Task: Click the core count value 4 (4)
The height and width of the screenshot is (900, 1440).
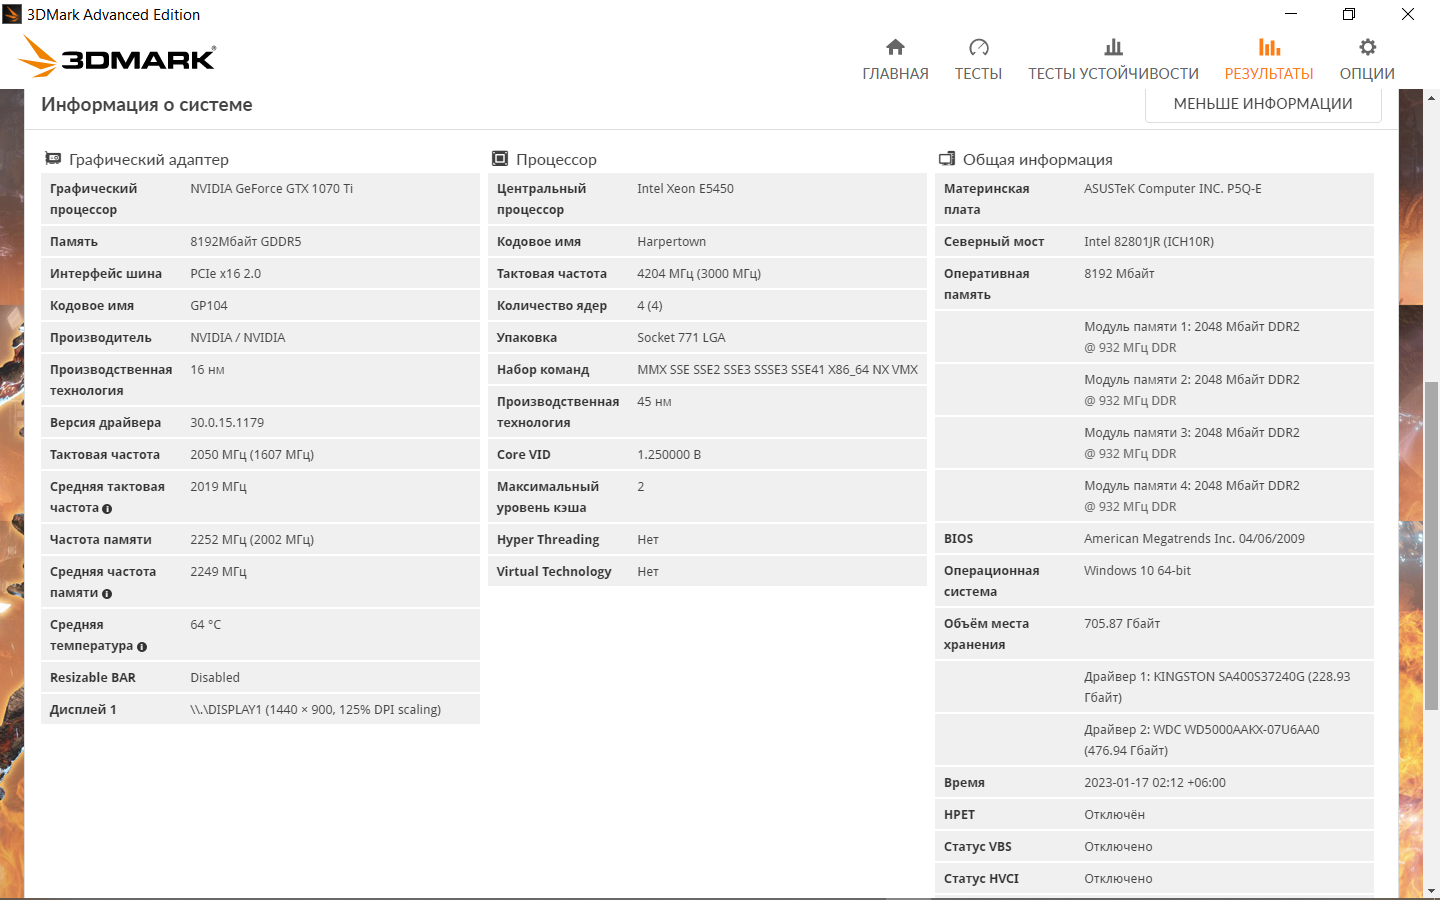Action: pyautogui.click(x=650, y=306)
